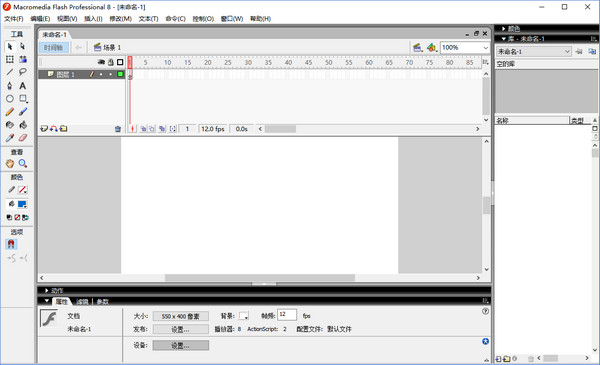Click the stroke color swatch
The height and width of the screenshot is (365, 600).
[23, 190]
